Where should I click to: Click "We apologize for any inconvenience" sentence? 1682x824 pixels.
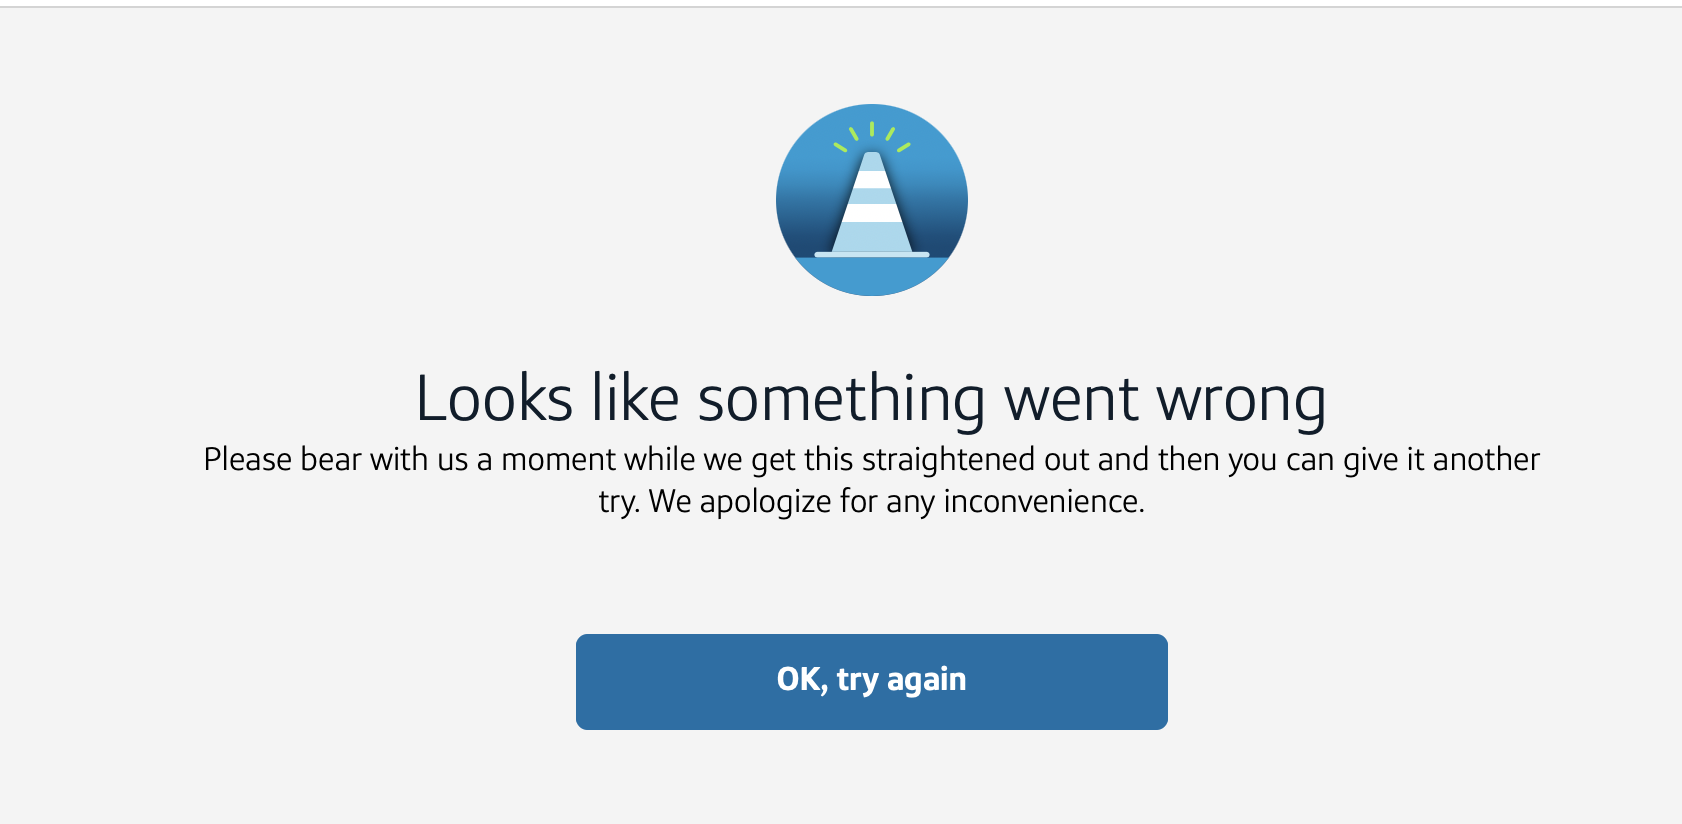[897, 501]
